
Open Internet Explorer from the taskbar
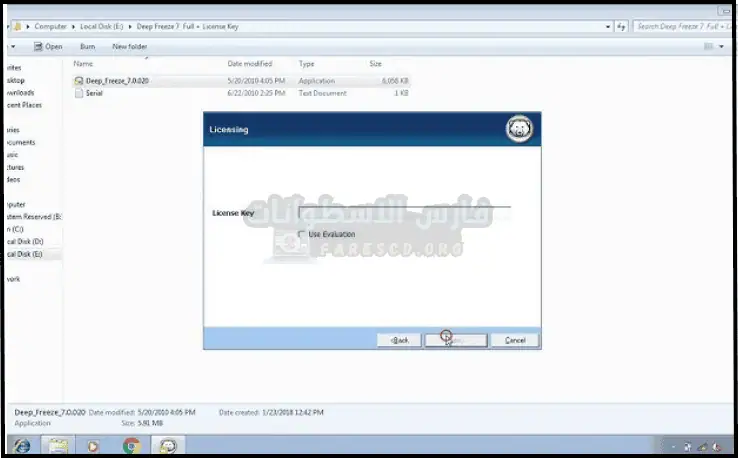(21, 445)
